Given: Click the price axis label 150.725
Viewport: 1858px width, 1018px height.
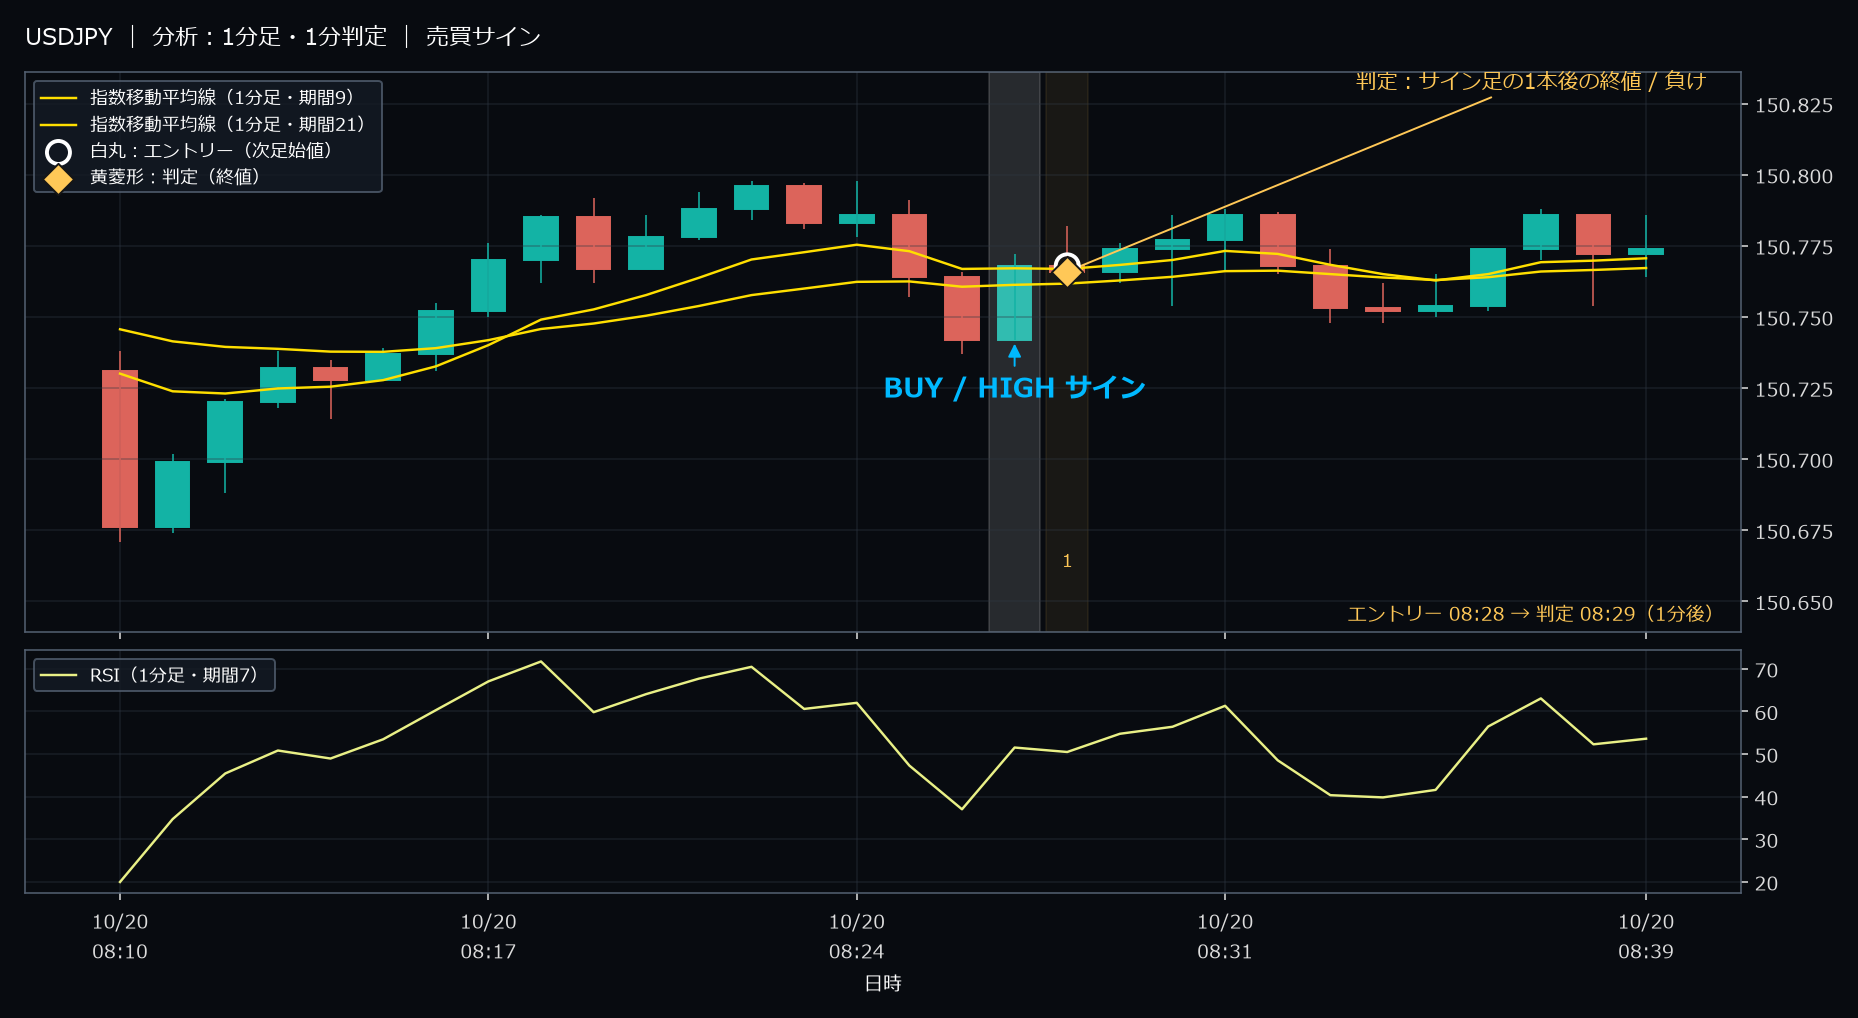Looking at the screenshot, I should pos(1794,389).
